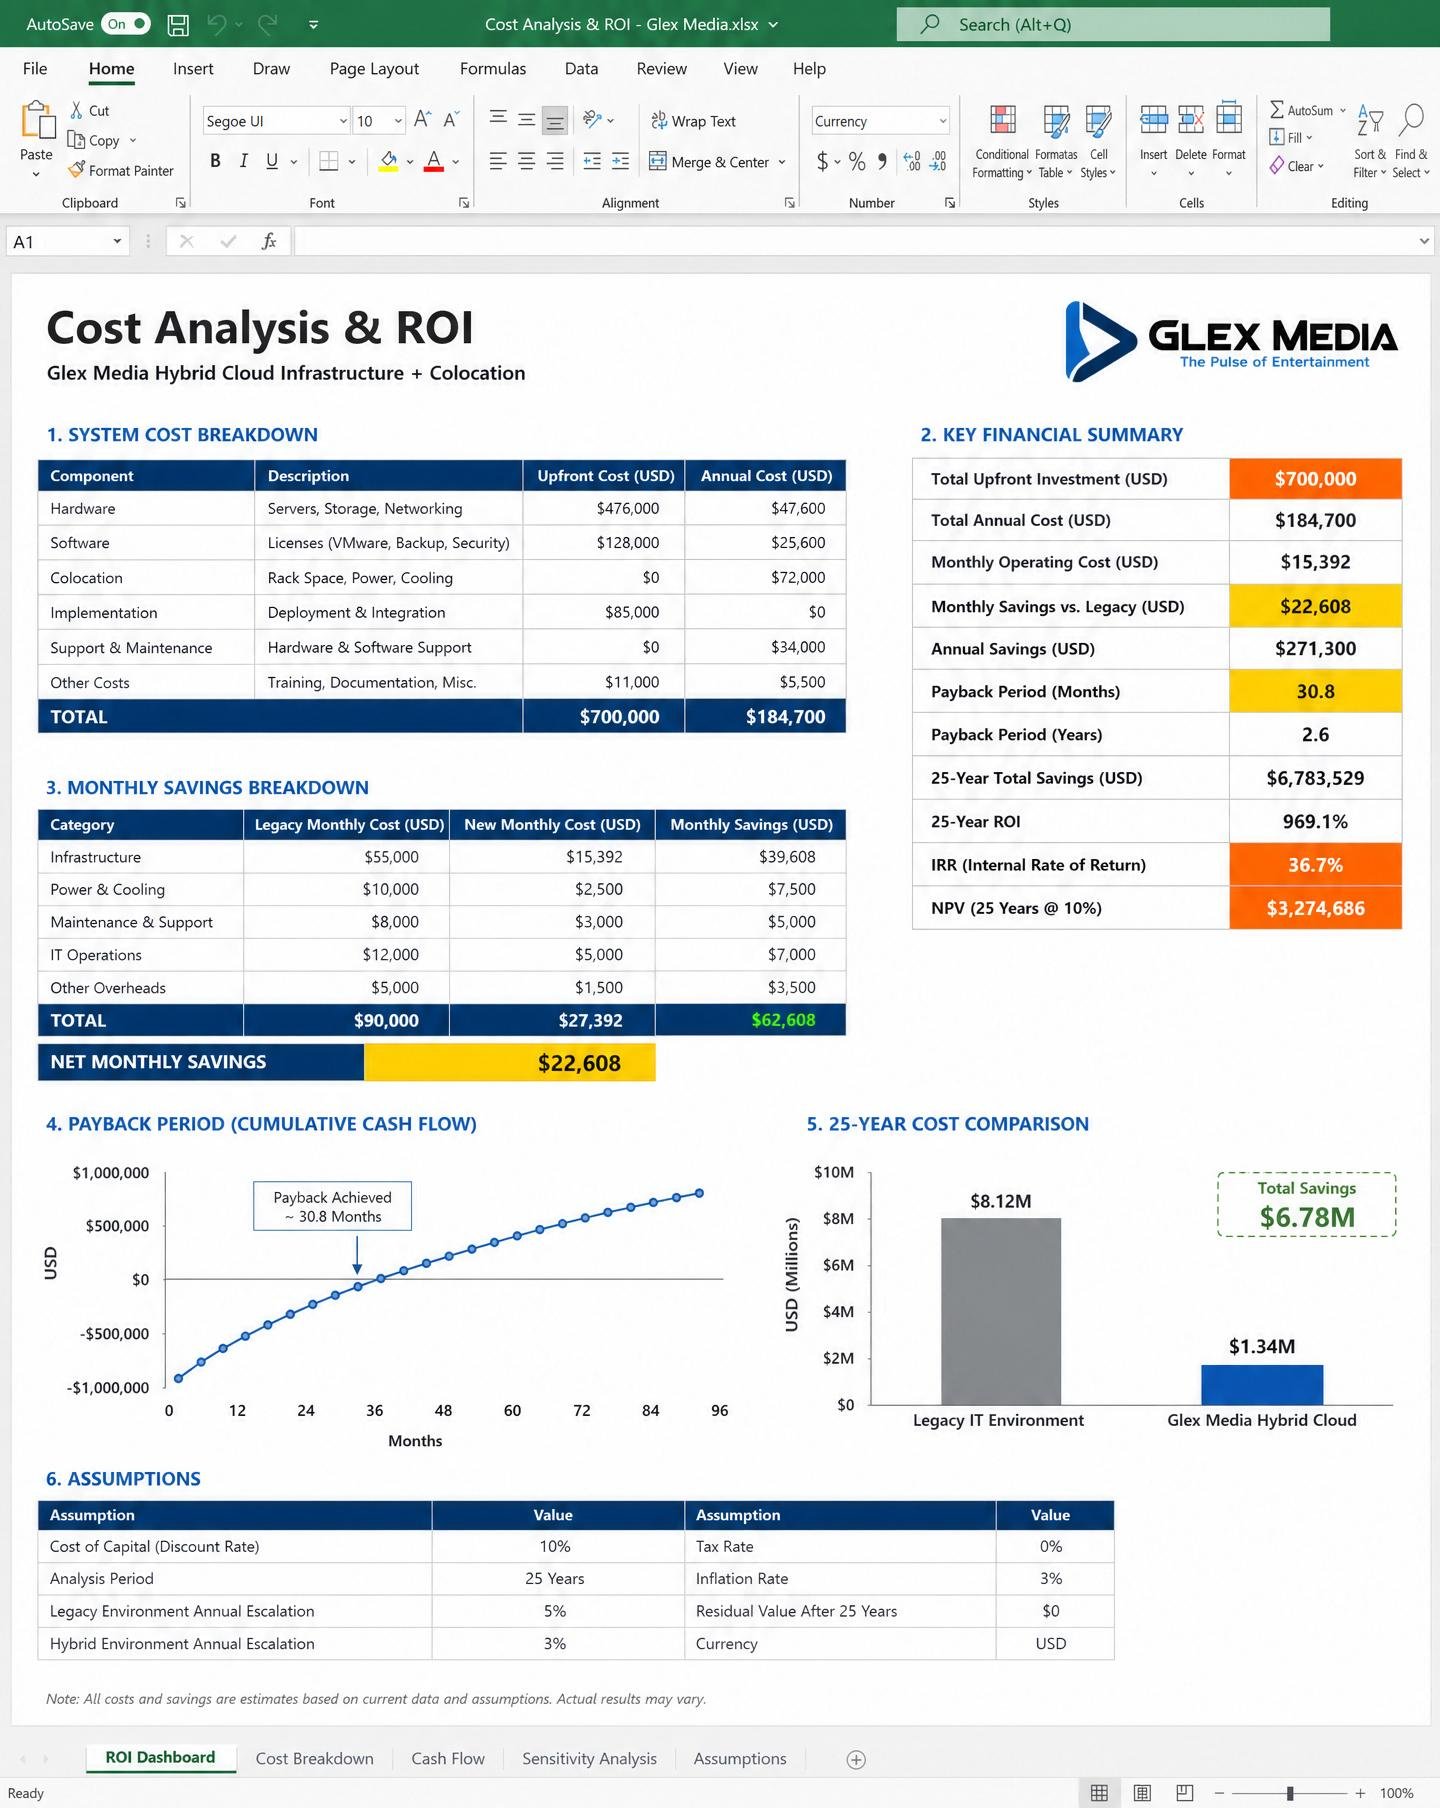Open Format as Table gallery
The image size is (1440, 1808).
coord(1056,142)
